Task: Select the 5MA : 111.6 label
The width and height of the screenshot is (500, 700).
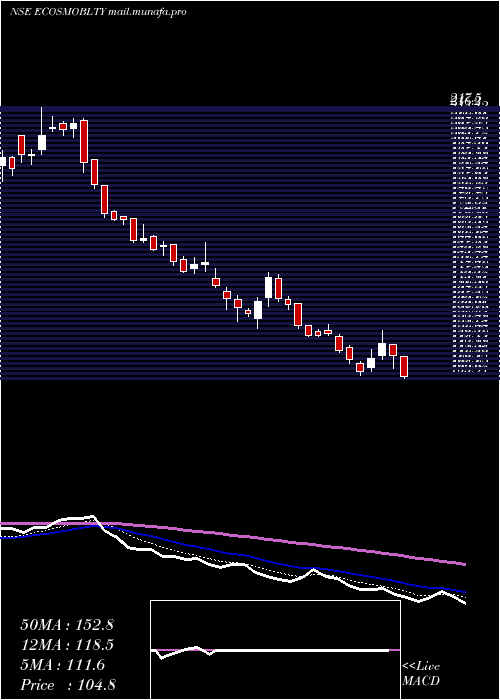Action: click(62, 665)
